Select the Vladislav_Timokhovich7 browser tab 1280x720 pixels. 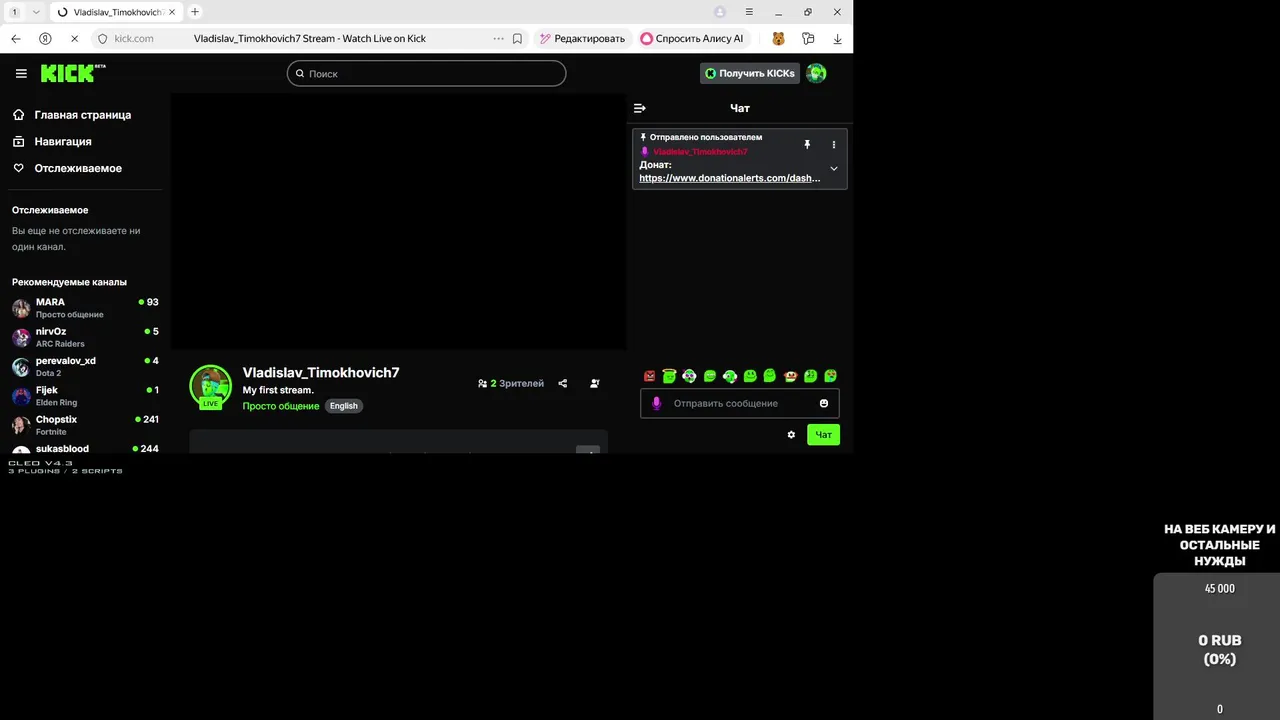tap(115, 12)
